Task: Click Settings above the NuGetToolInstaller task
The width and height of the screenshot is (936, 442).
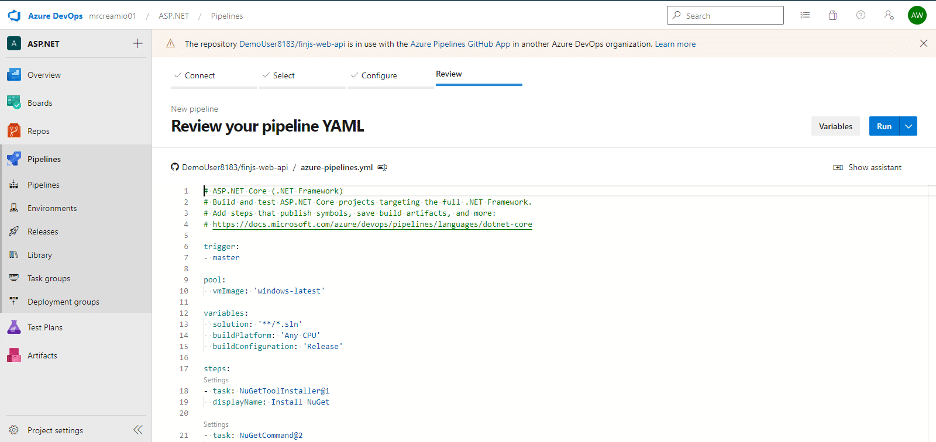Action: tap(215, 380)
